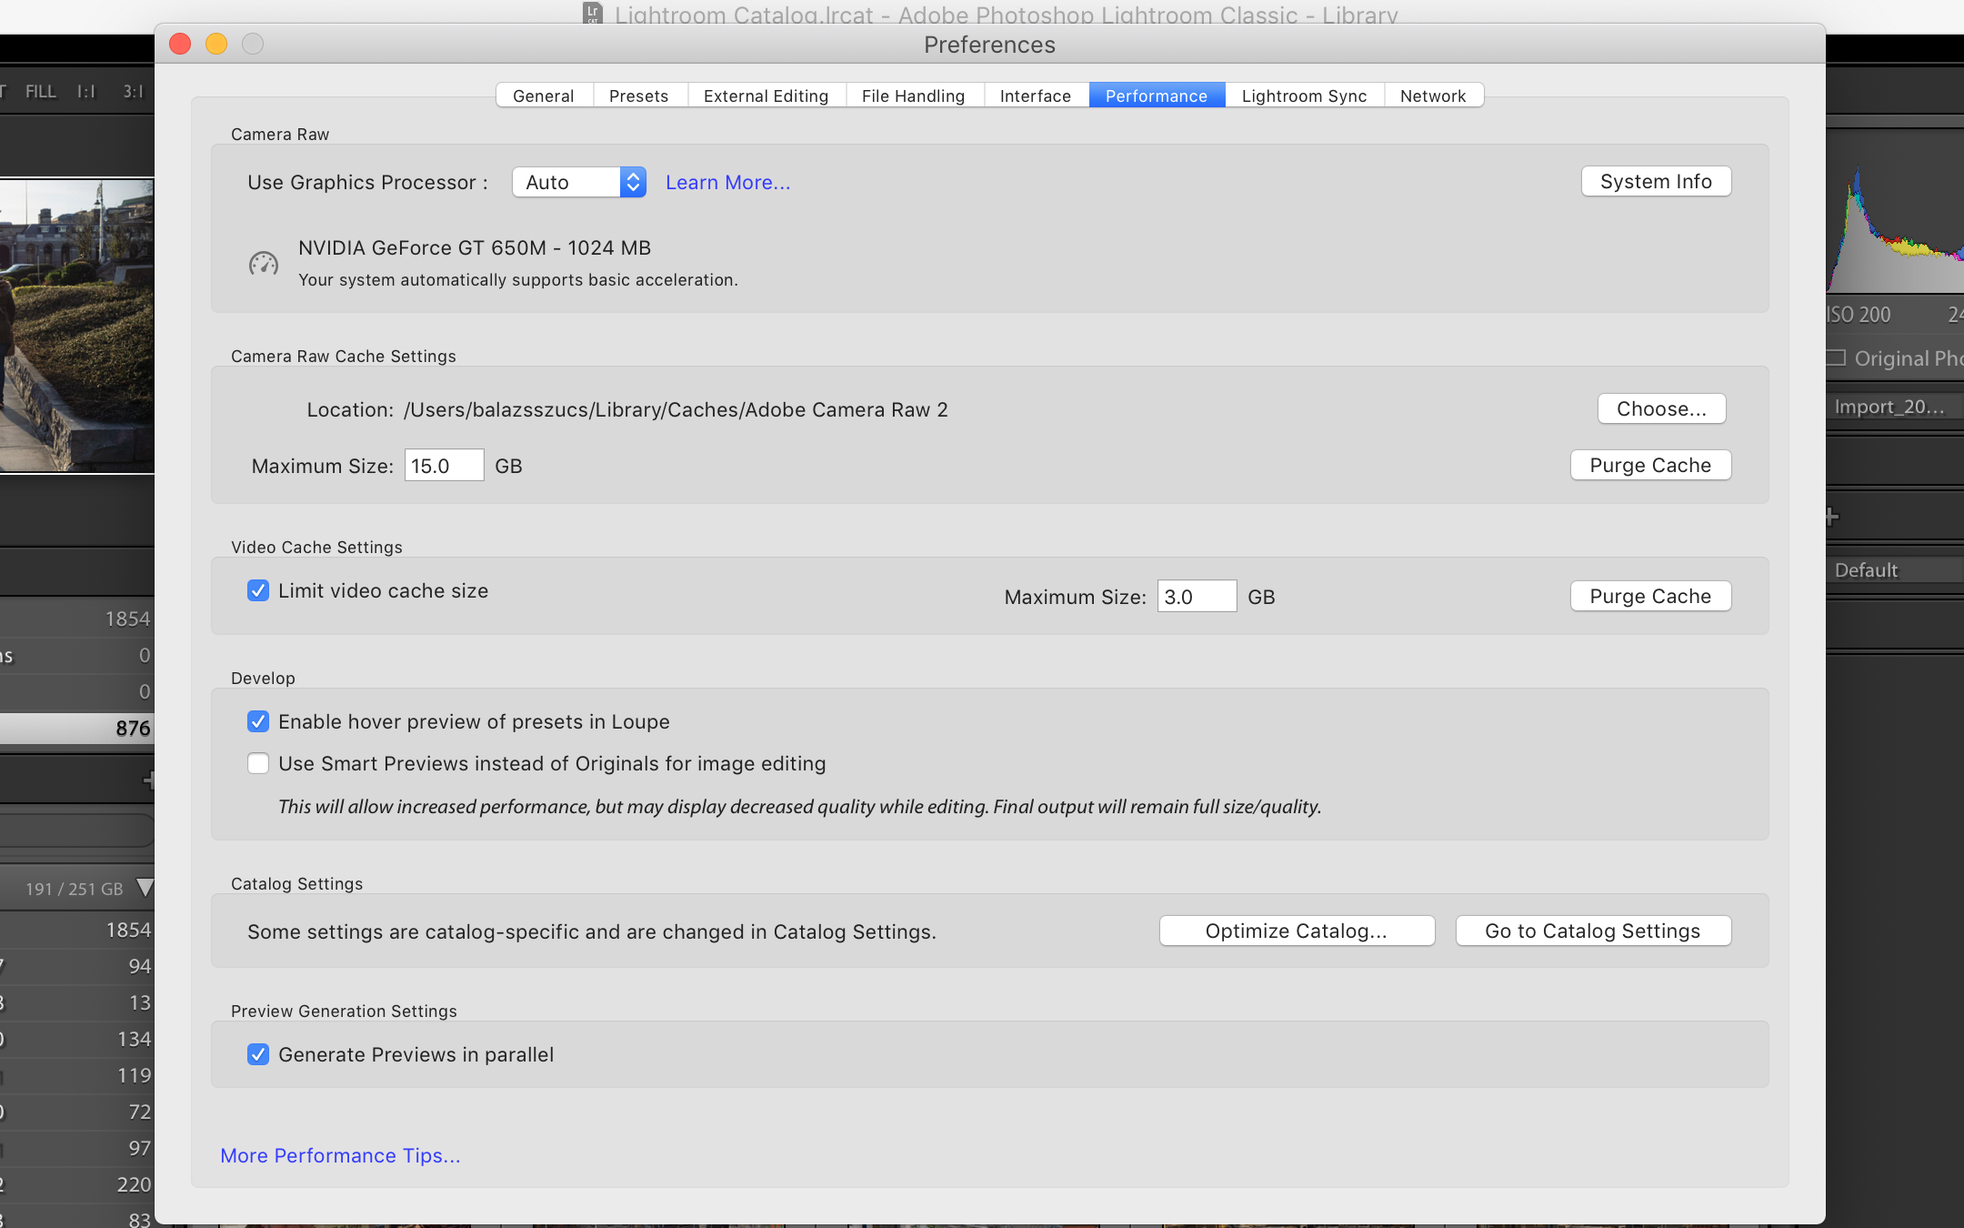
Task: Toggle Limit video cache size checkbox
Action: click(x=258, y=591)
